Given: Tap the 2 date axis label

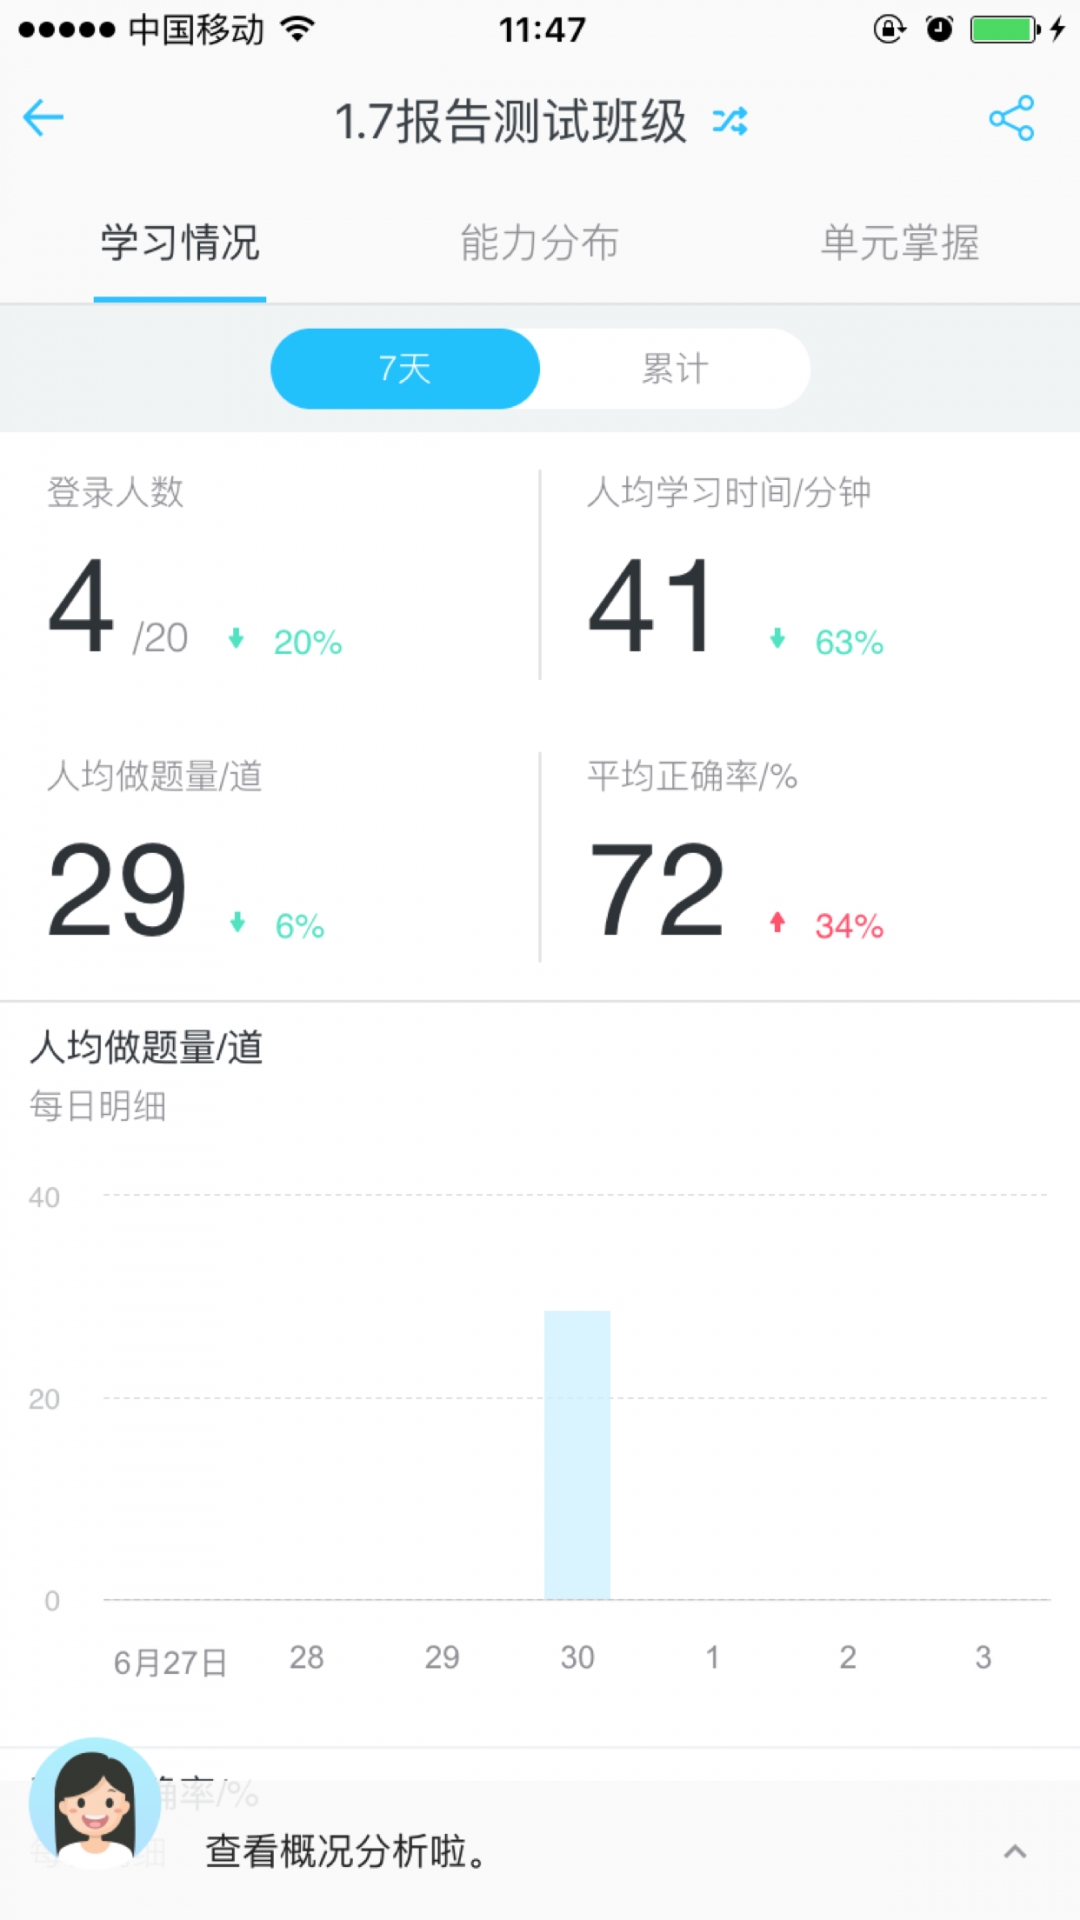Looking at the screenshot, I should point(848,1657).
